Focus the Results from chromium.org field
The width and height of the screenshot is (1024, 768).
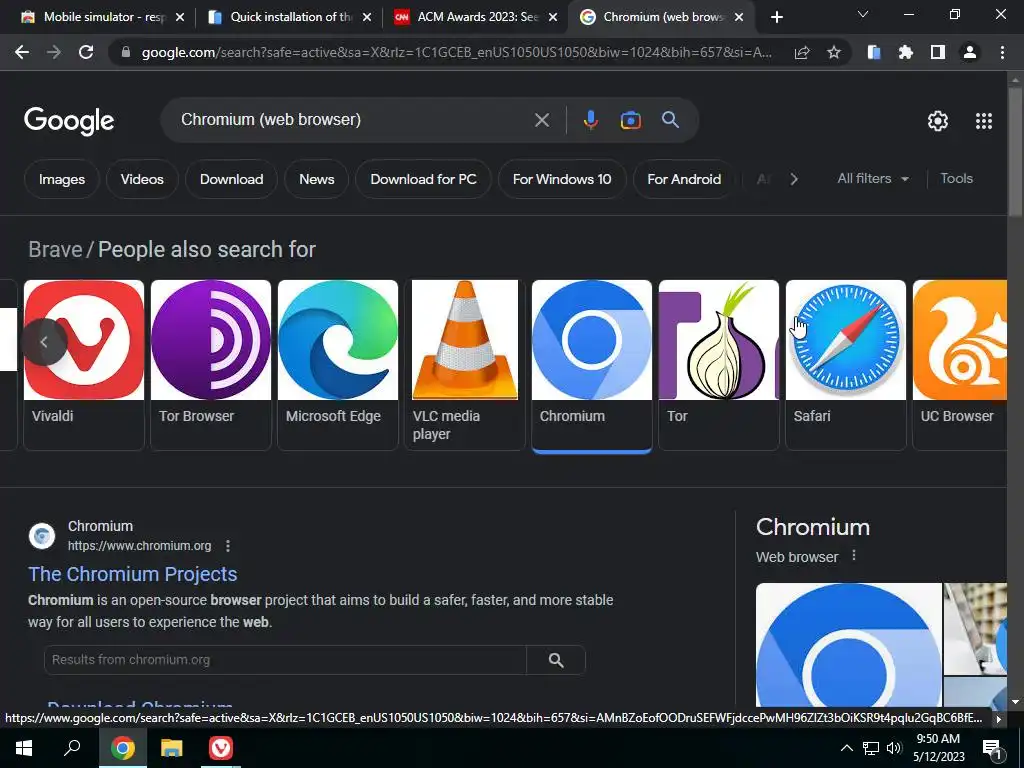coord(285,660)
